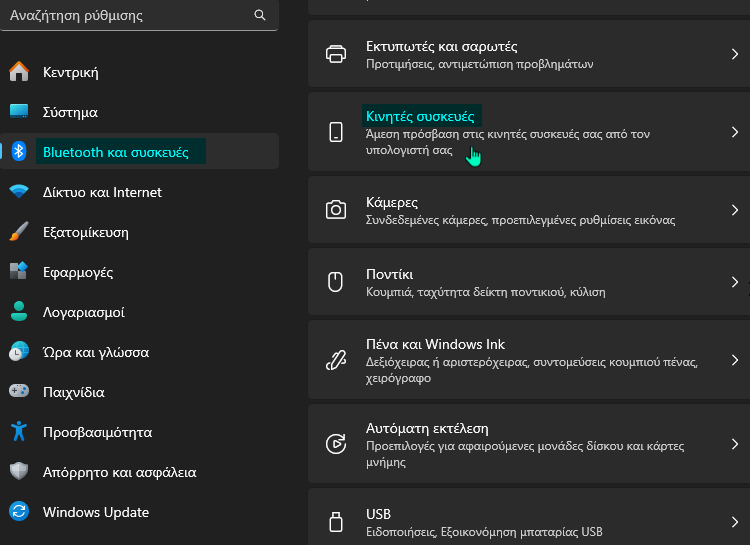
Task: Click the Κεντρική home icon
Action: tap(19, 72)
